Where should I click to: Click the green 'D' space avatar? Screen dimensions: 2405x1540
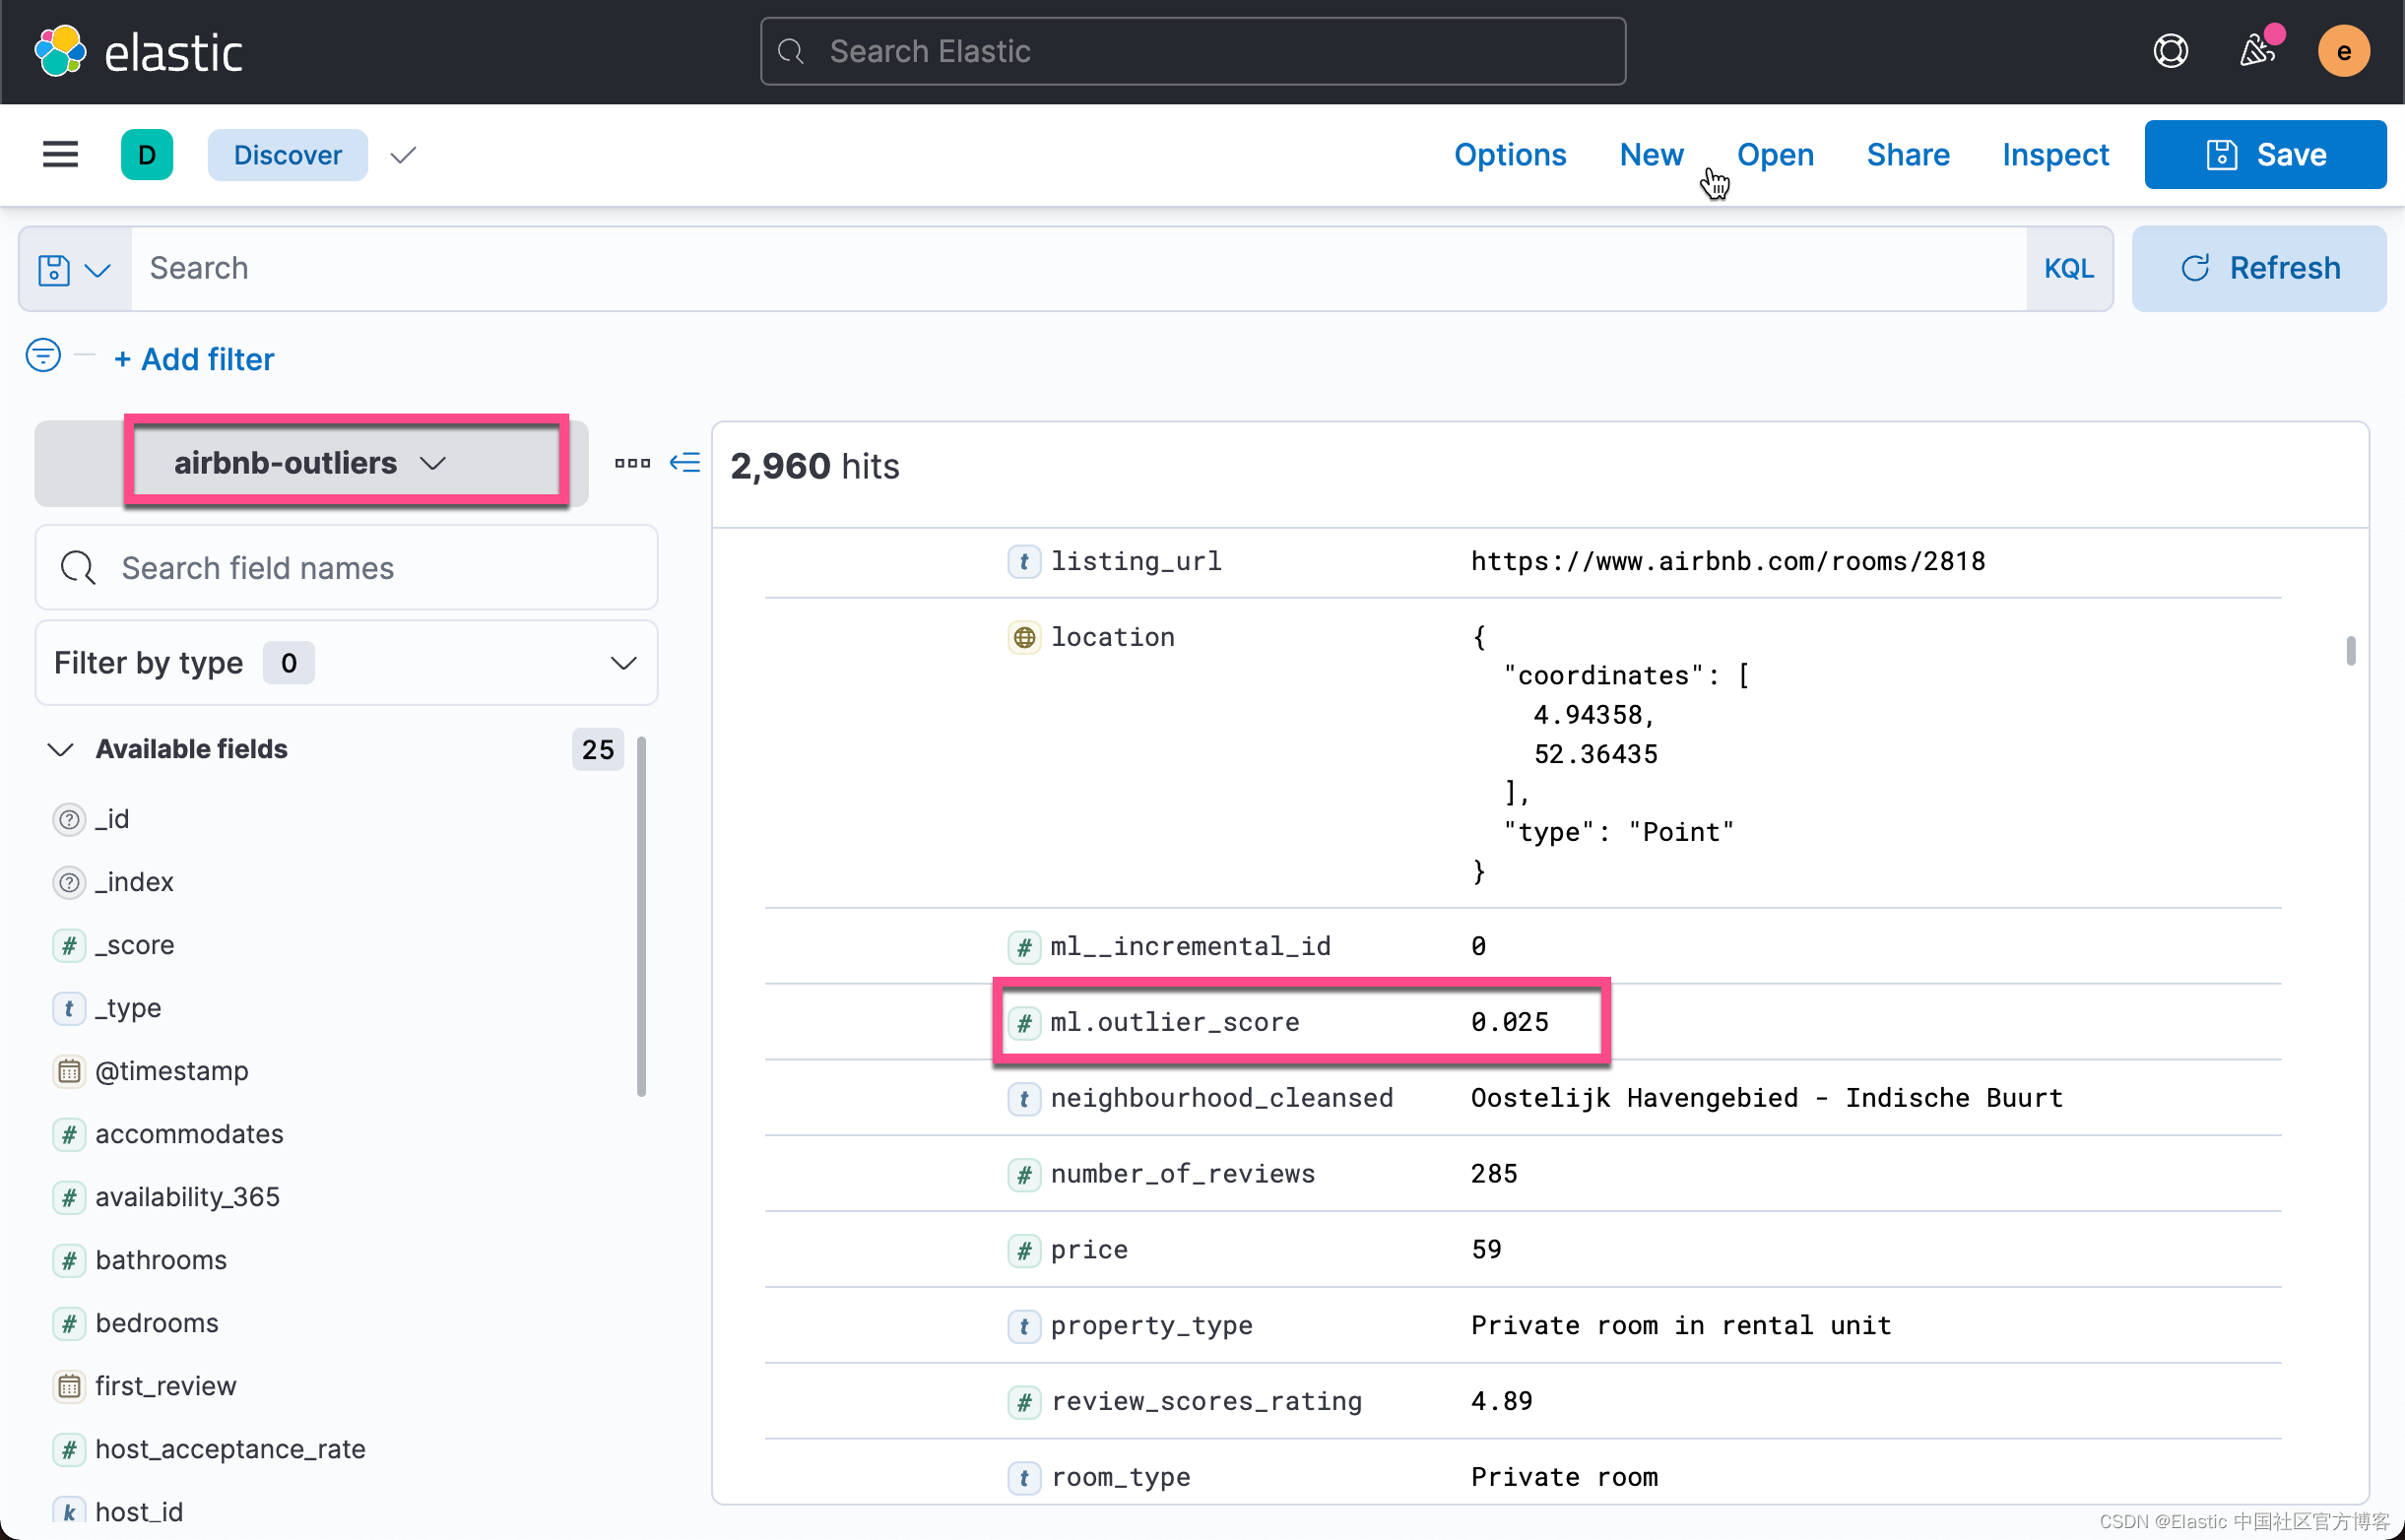147,155
